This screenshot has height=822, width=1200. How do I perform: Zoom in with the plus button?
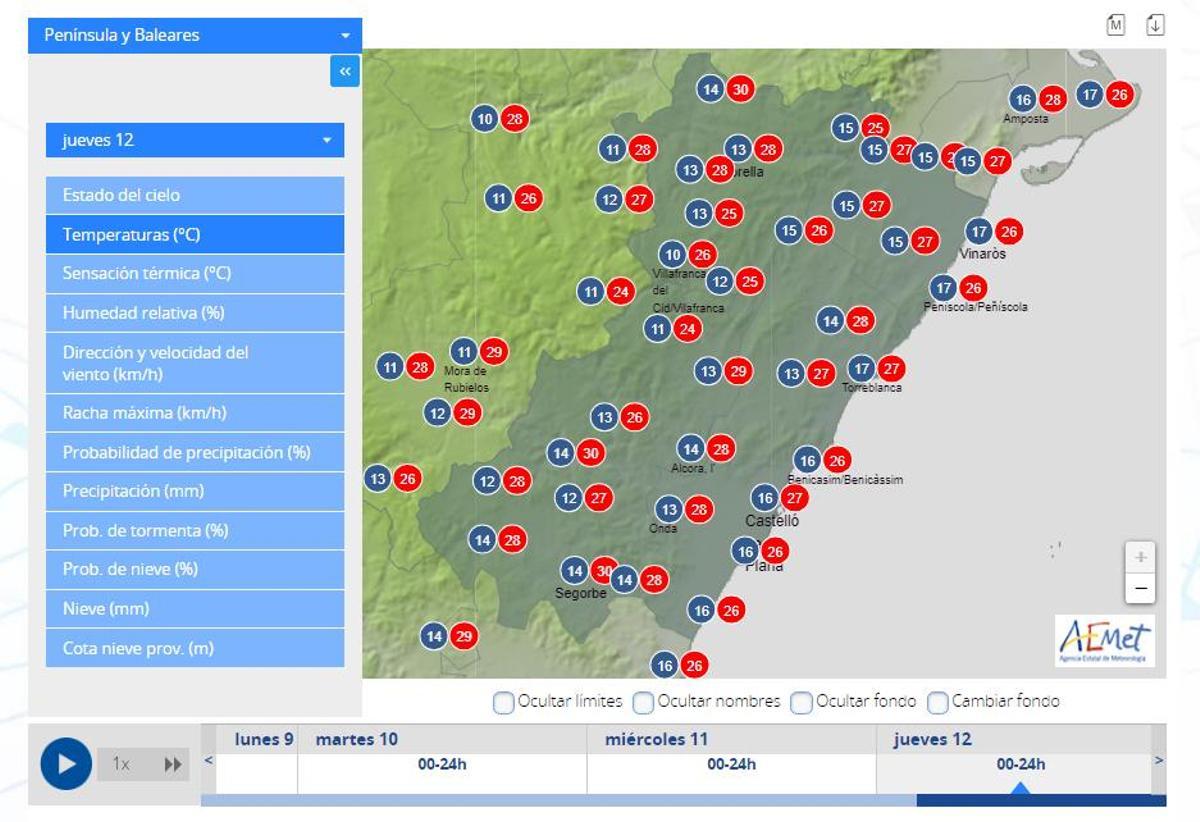pos(1140,557)
